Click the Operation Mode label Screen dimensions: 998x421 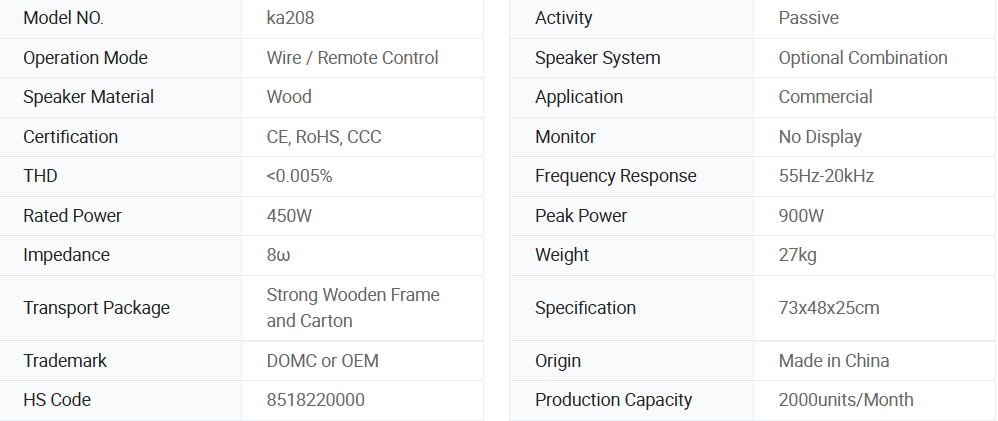click(85, 58)
